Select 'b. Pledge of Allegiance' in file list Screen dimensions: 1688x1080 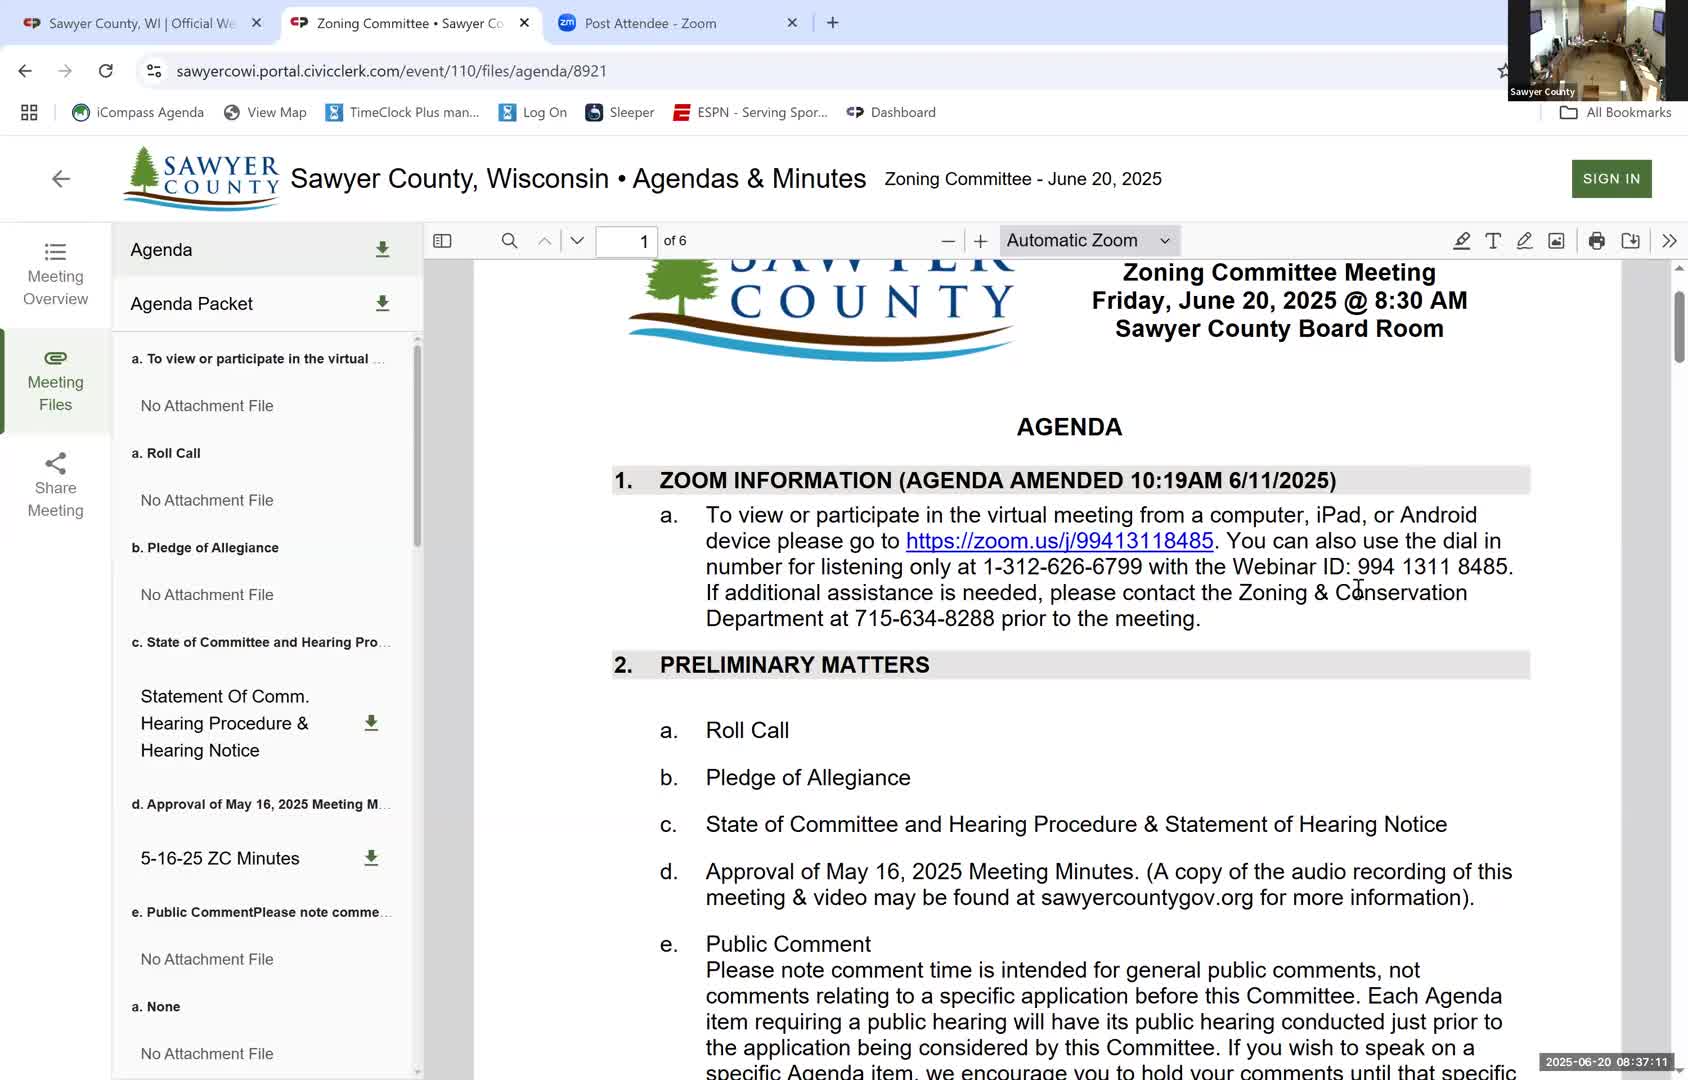coord(205,548)
